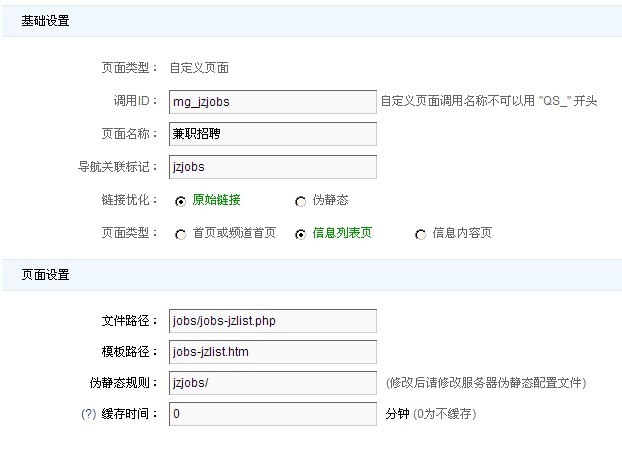Screen dimensions: 622x451
Task: Click the 基础设置 section header
Action: (46, 21)
